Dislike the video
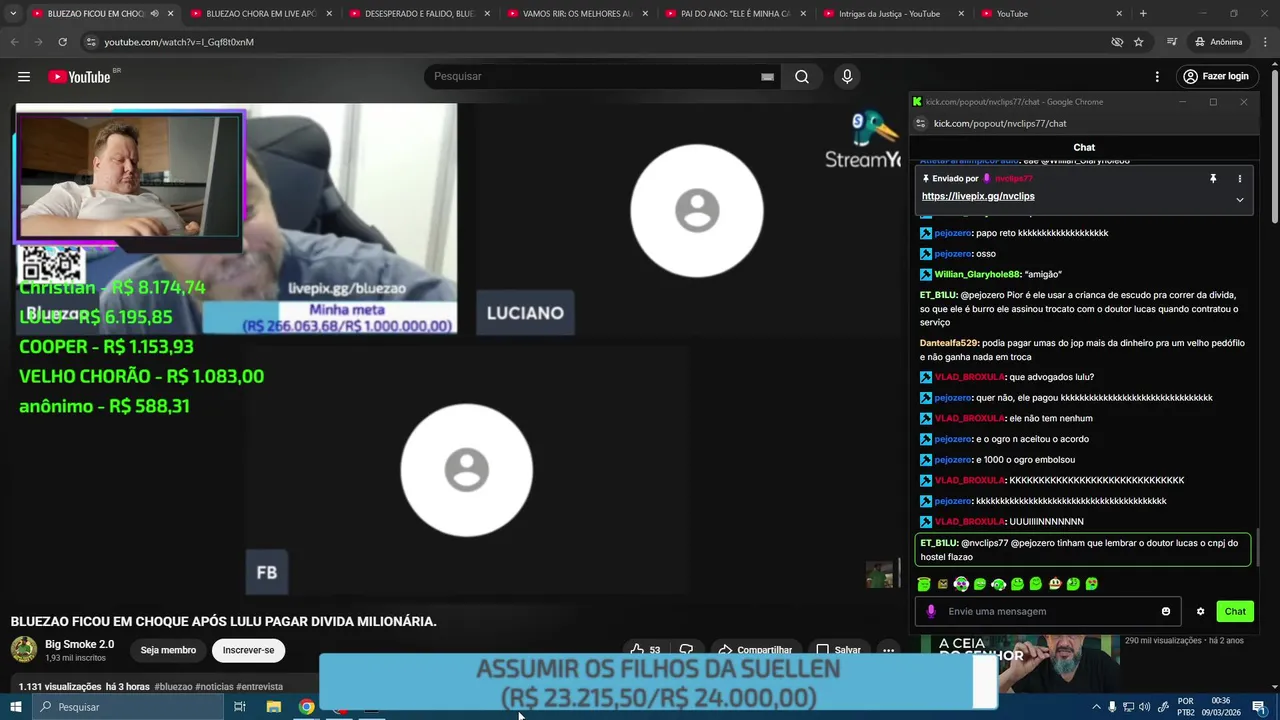 (x=686, y=650)
